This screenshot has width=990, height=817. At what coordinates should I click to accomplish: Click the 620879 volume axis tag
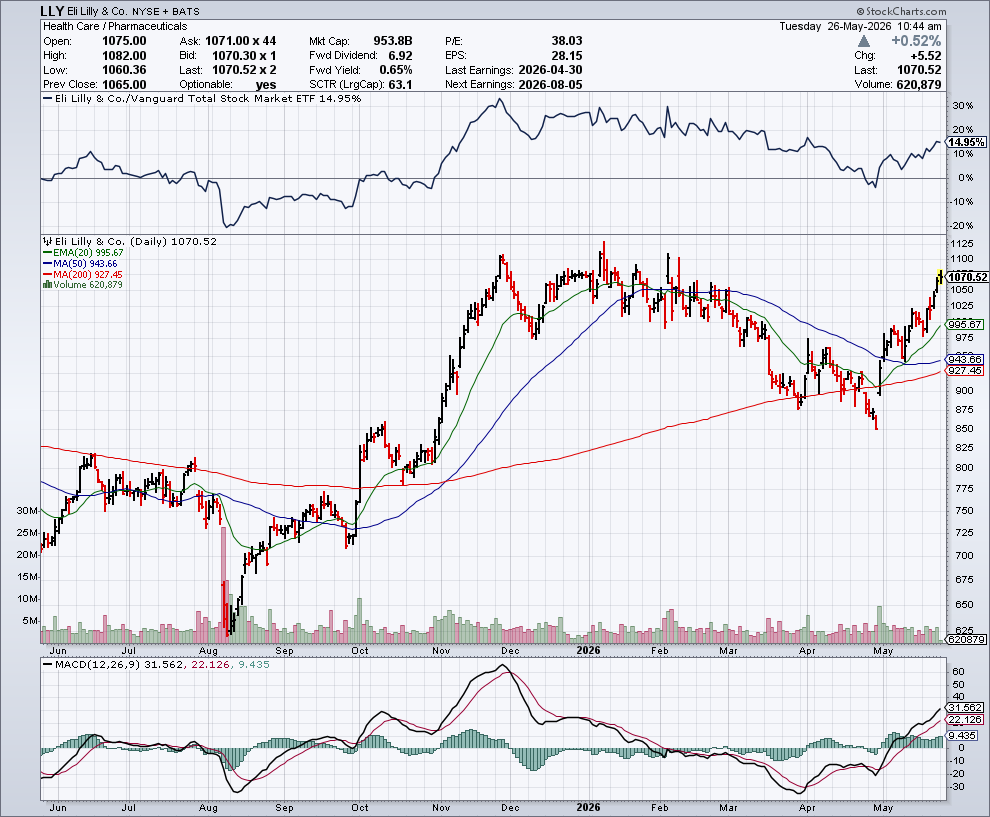966,640
